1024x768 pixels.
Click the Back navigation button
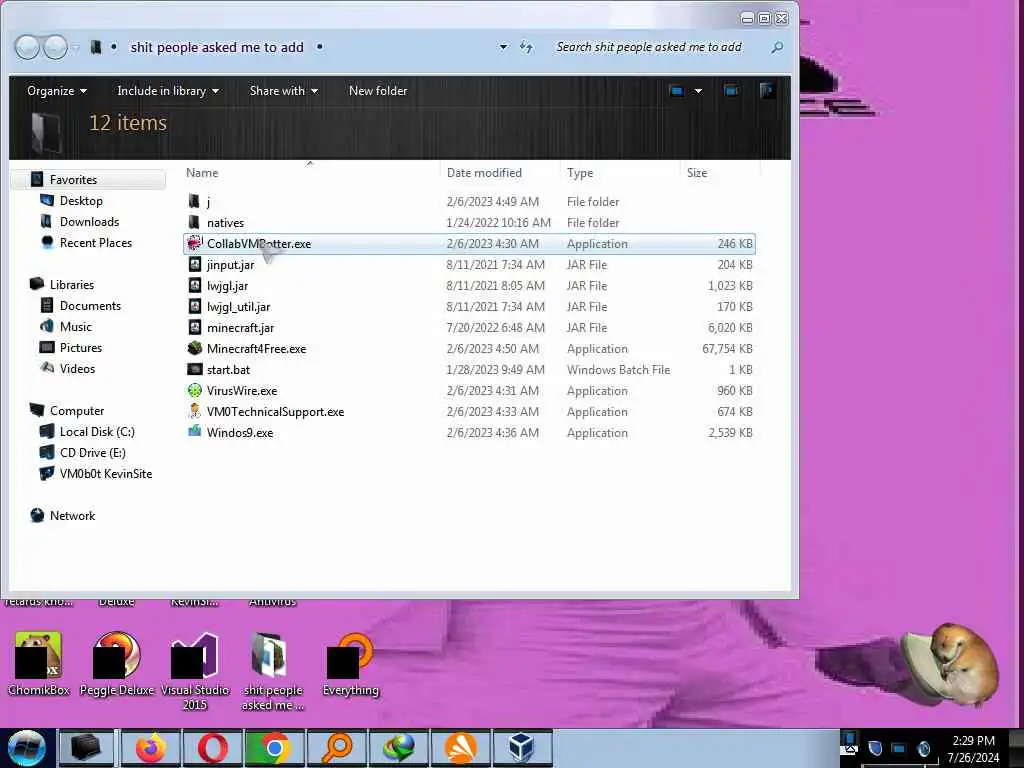tap(27, 47)
